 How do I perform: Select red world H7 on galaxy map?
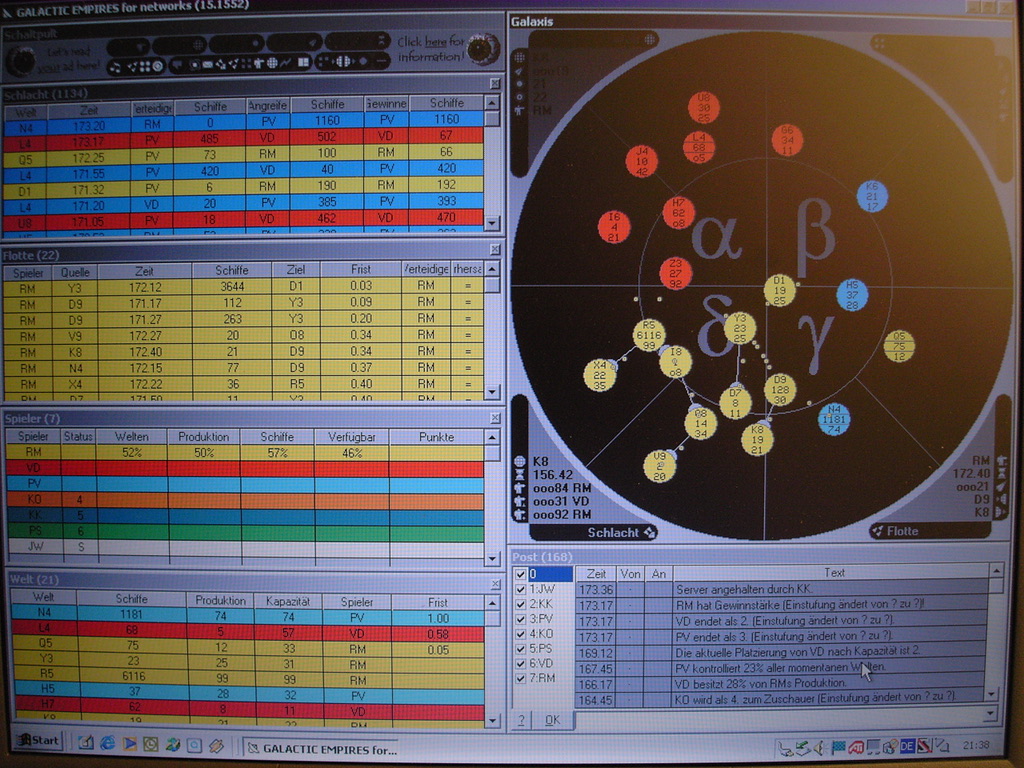[x=679, y=212]
